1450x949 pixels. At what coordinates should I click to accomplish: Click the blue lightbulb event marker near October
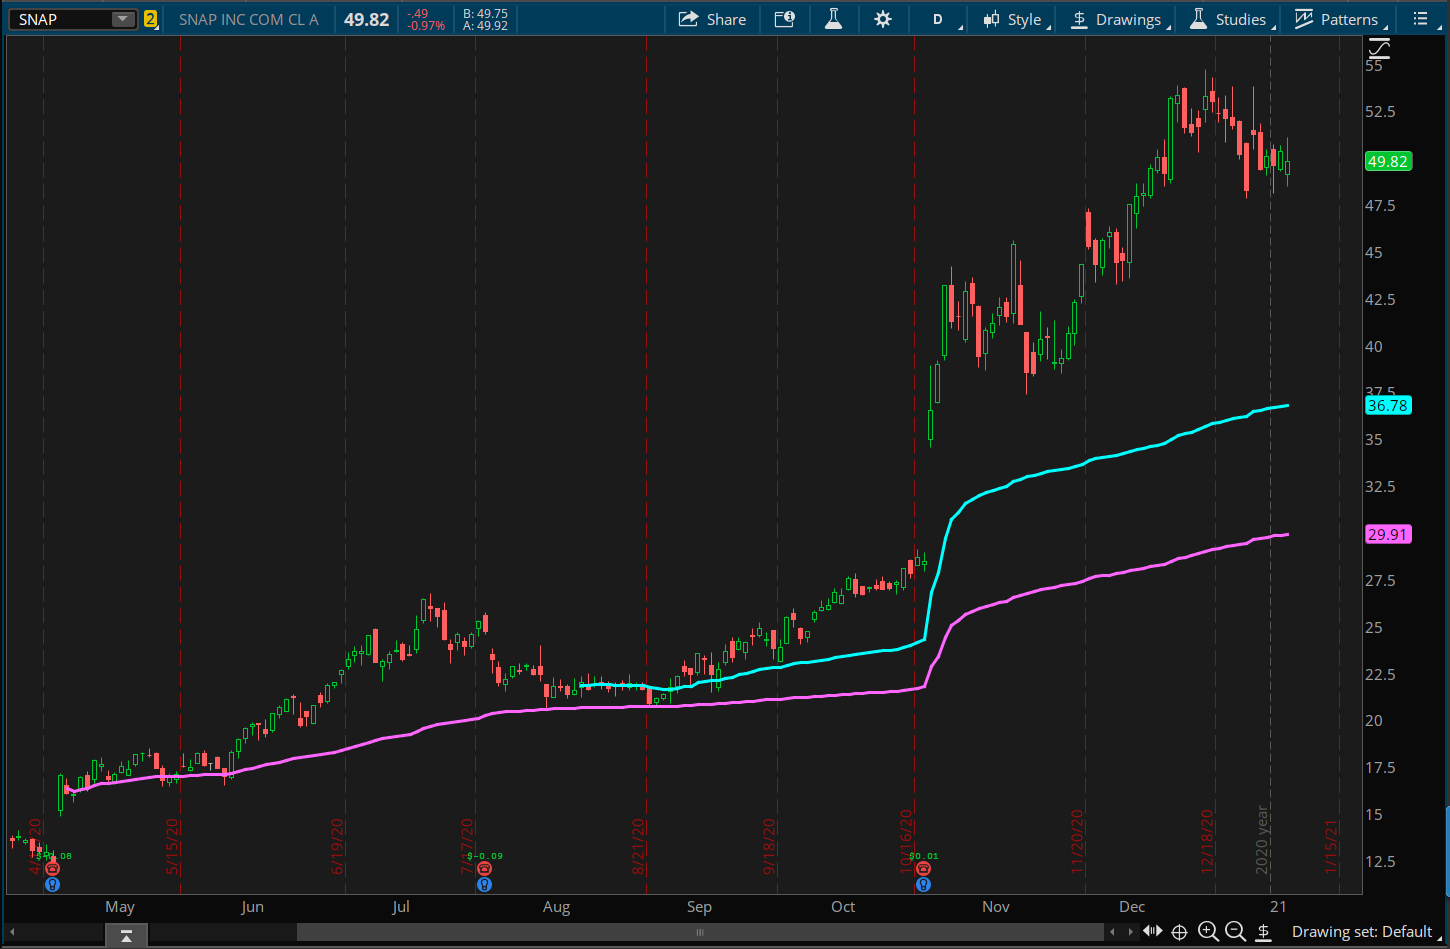click(x=923, y=885)
